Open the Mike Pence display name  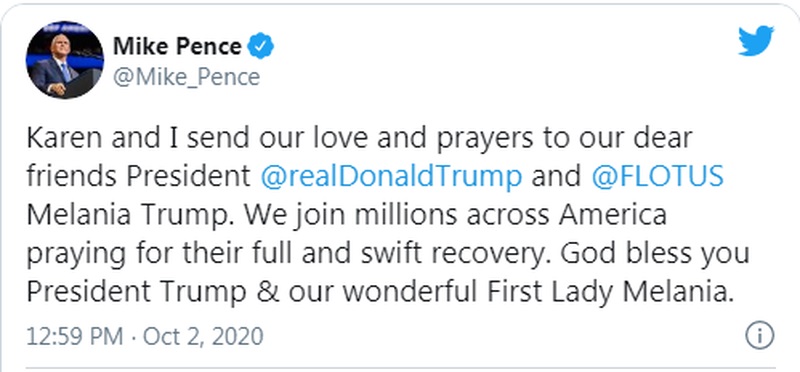(177, 47)
